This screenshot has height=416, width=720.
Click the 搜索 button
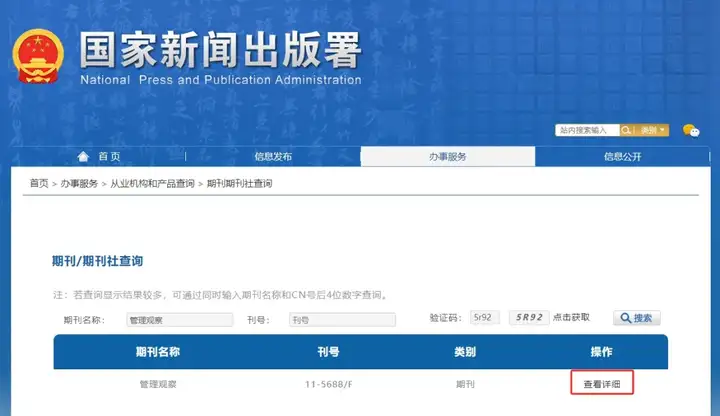click(x=636, y=318)
